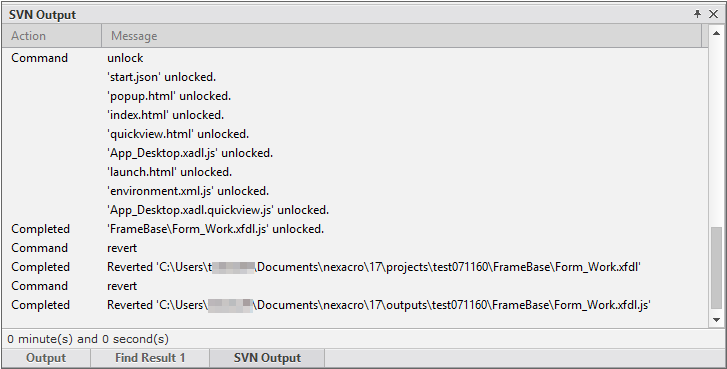
Task: Select the 'App_Desktop.xadl.js' unlocked line
Action: tap(355, 153)
